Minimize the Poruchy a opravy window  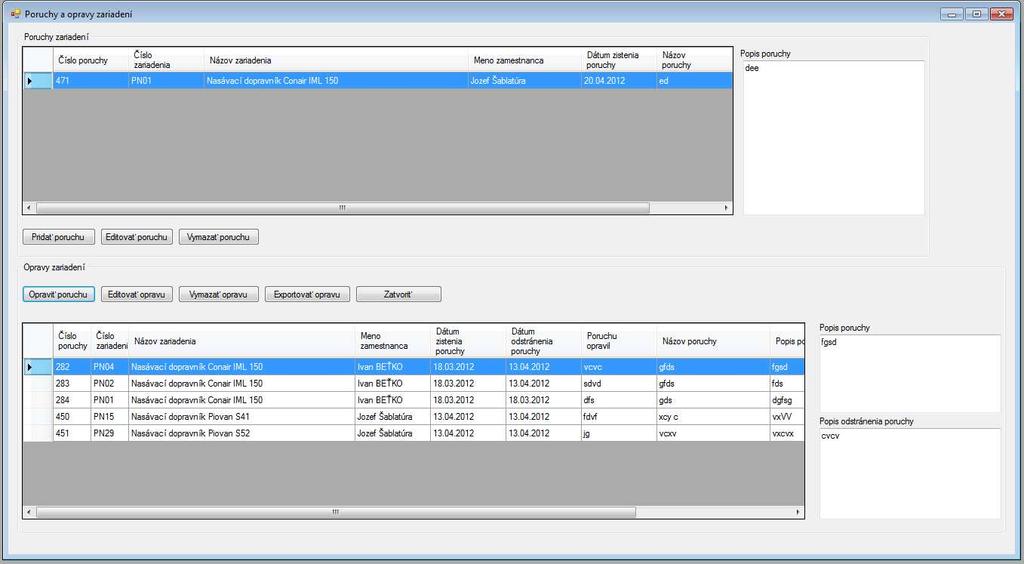(952, 14)
